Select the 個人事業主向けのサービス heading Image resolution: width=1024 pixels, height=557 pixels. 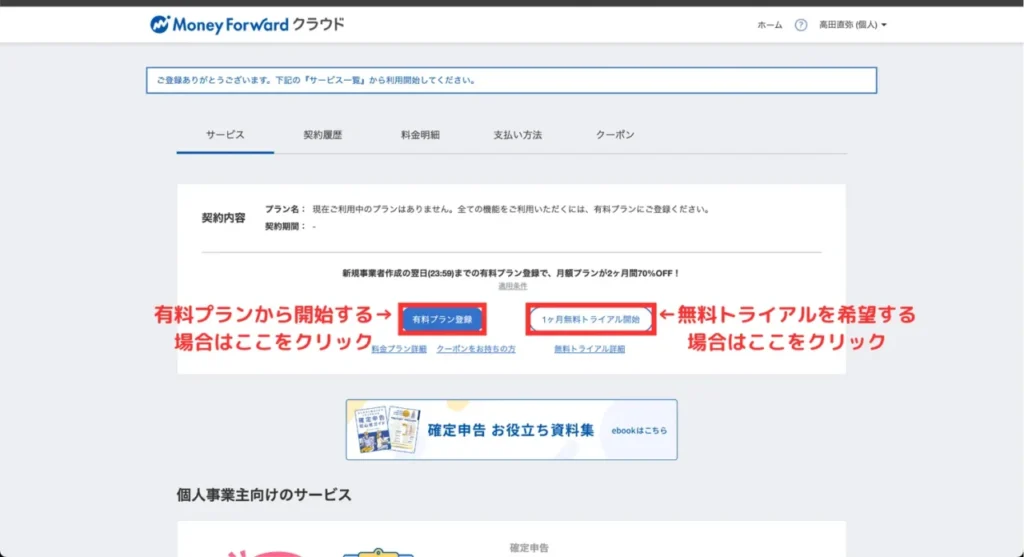264,495
